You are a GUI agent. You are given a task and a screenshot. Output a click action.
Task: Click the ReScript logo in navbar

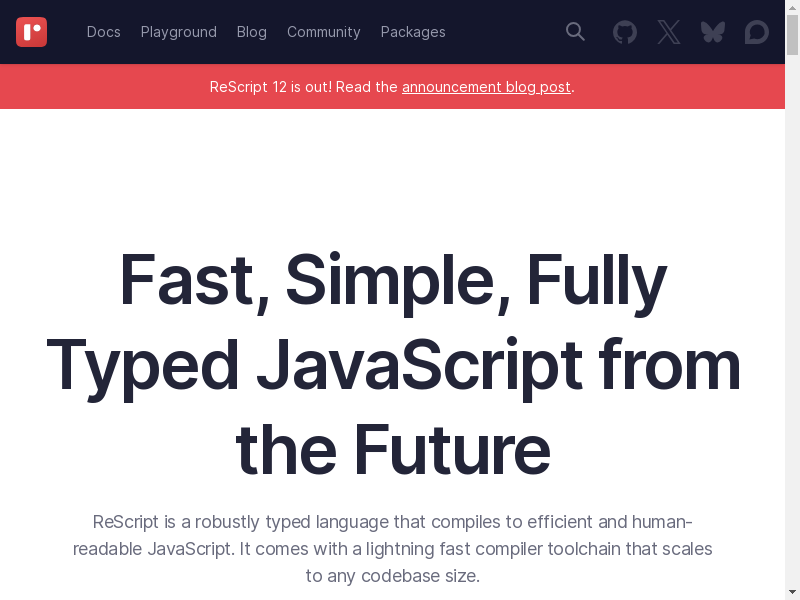pos(31,32)
